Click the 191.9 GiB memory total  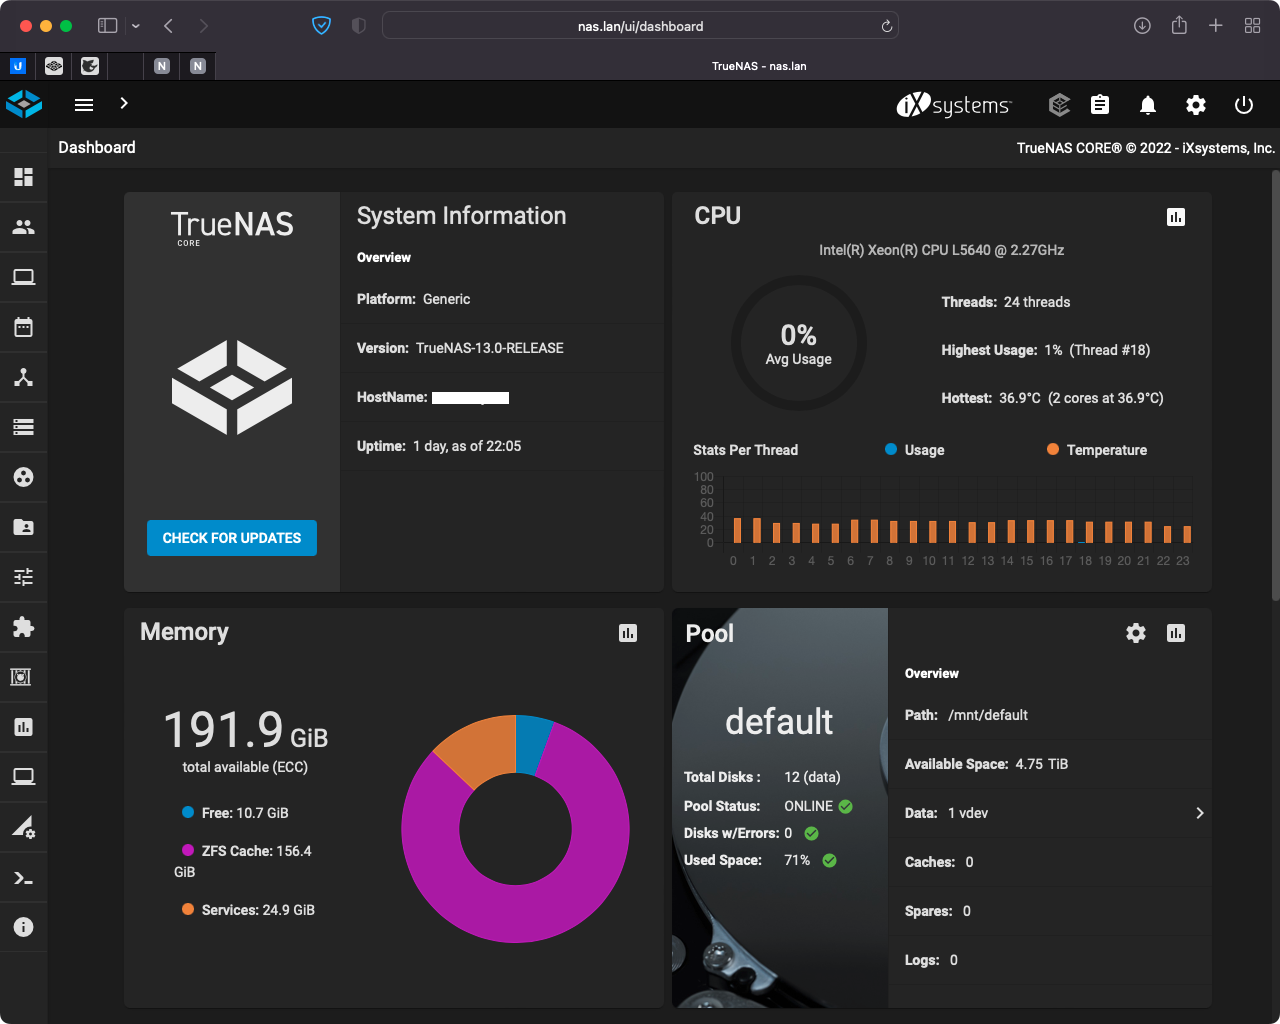pos(246,730)
